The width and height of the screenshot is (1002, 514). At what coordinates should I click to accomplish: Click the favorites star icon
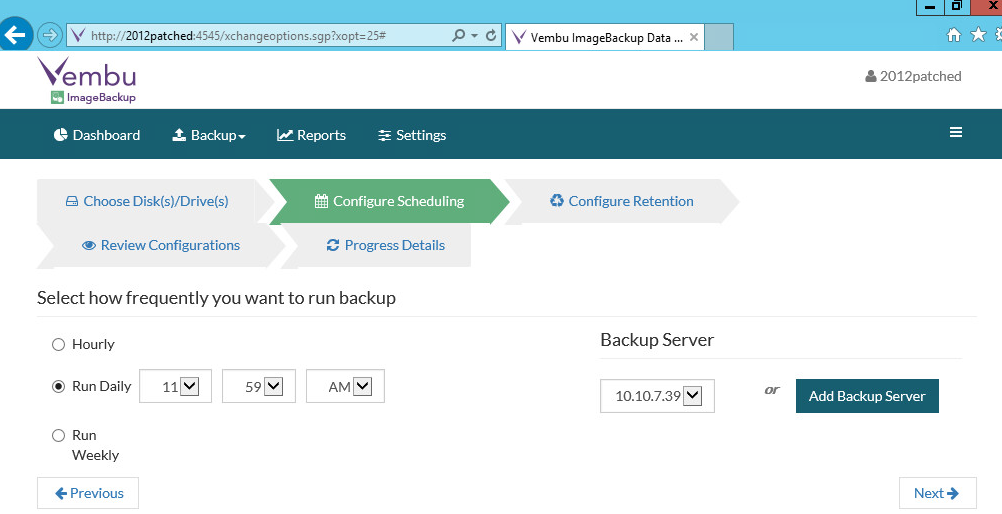pos(978,35)
